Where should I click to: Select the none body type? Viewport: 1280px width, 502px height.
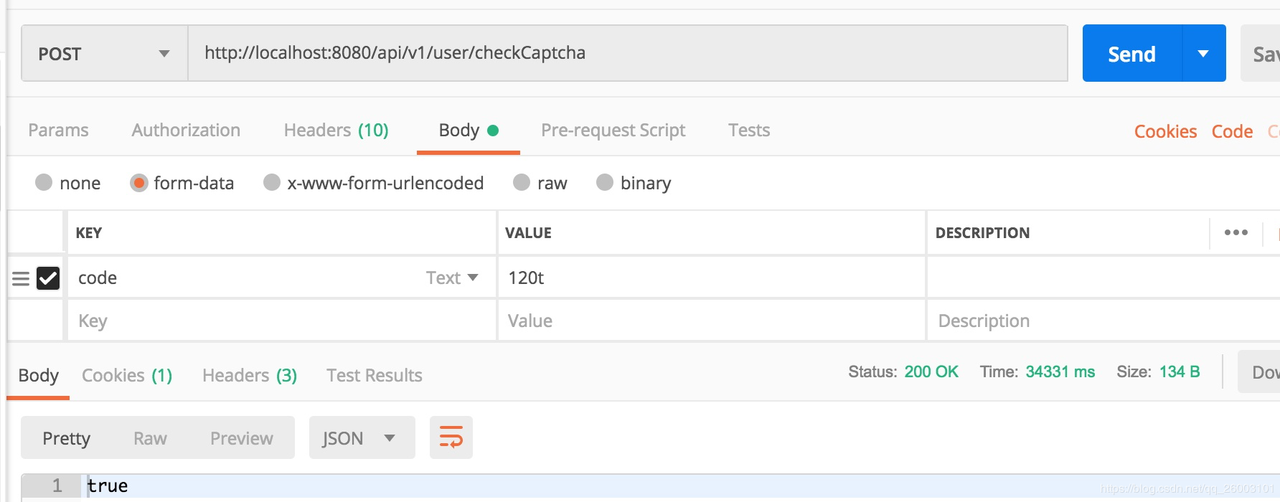[x=44, y=183]
